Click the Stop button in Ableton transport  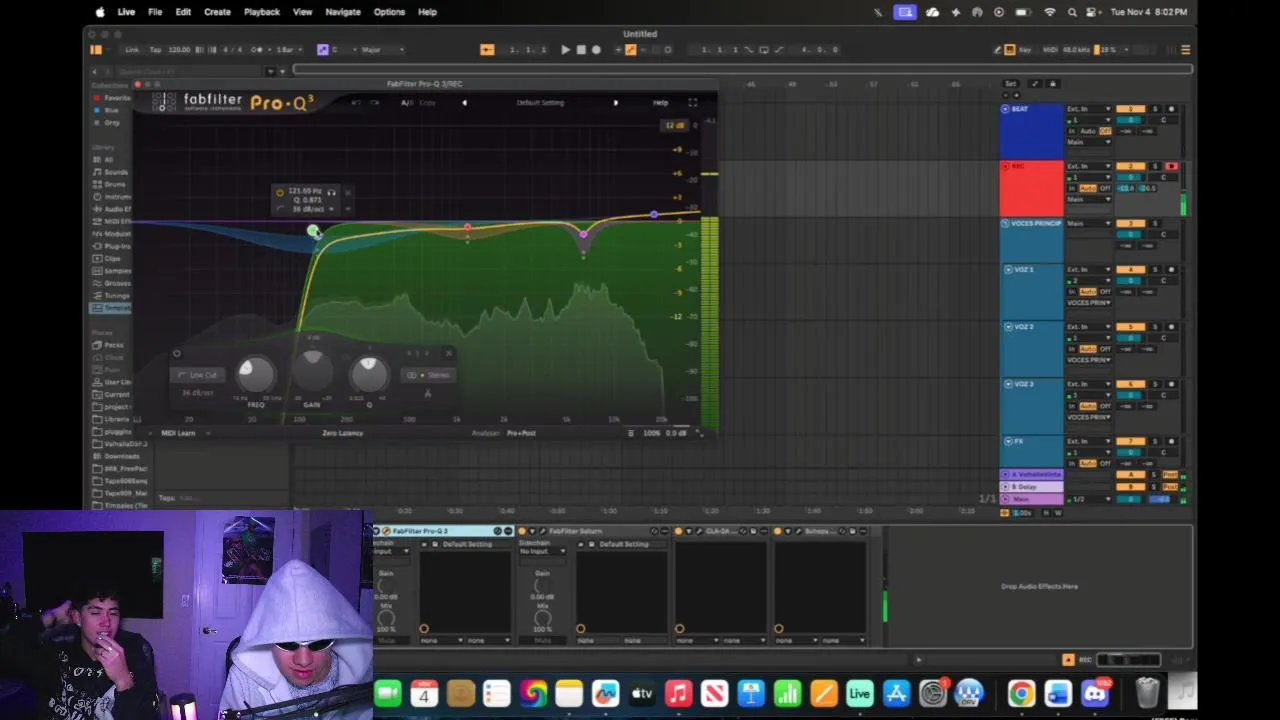581,50
